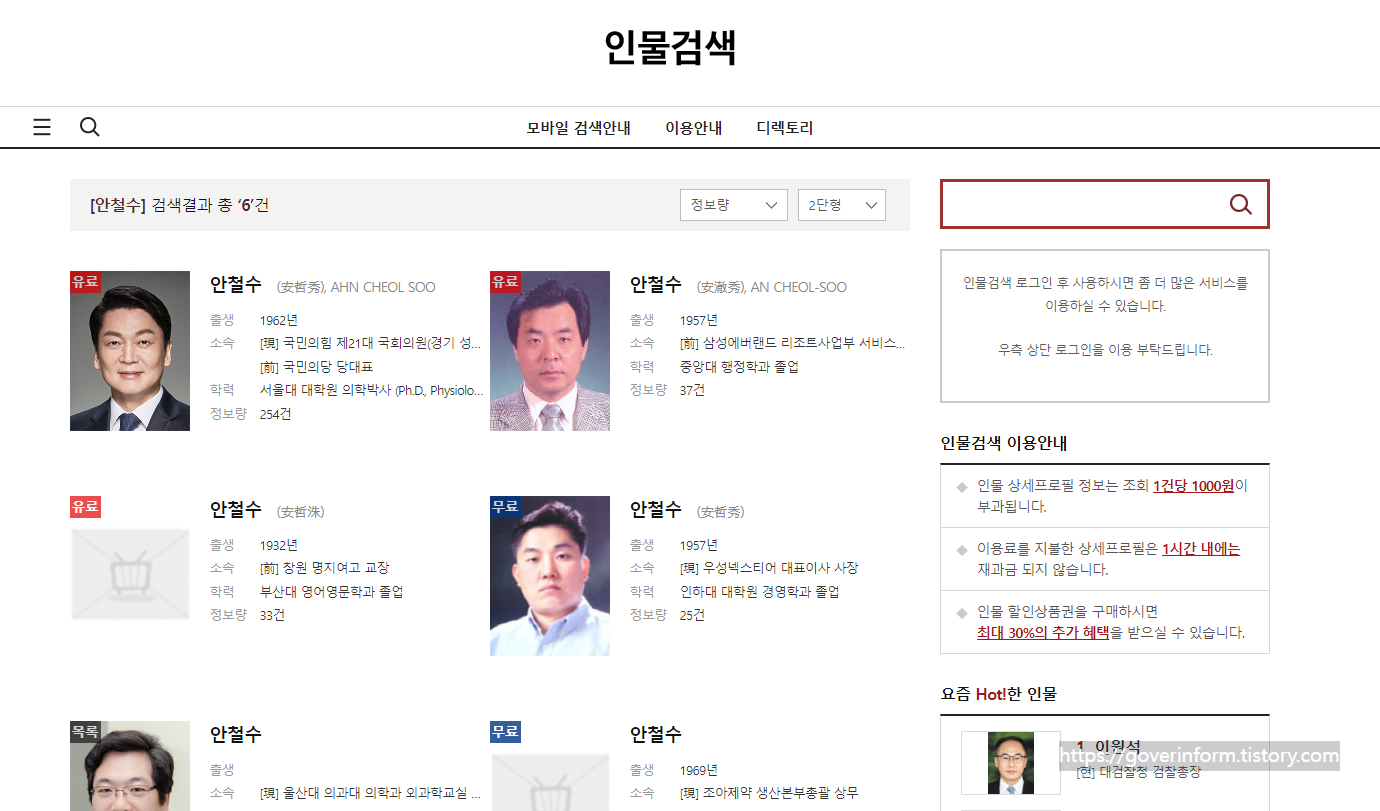The height and width of the screenshot is (811, 1380).
Task: Click 중앙대 행정학과 졸업 text
Action: 739,366
